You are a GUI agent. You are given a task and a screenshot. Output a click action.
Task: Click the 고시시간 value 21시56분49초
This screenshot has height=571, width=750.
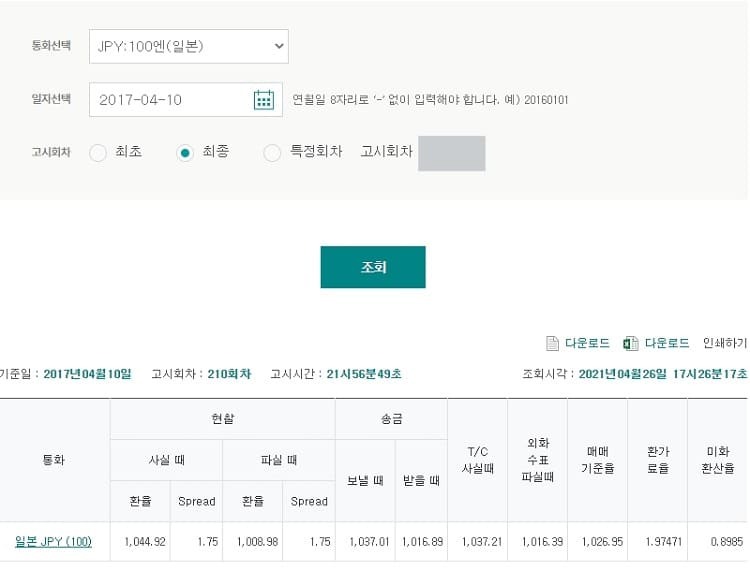pyautogui.click(x=364, y=374)
